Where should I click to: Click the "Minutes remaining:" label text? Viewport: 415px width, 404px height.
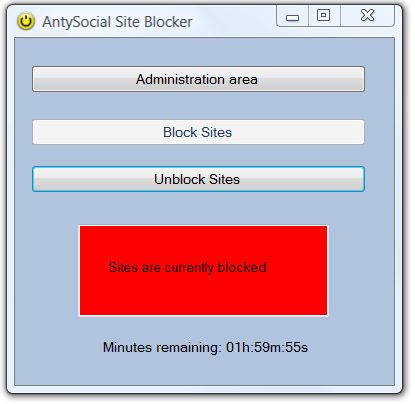point(162,348)
